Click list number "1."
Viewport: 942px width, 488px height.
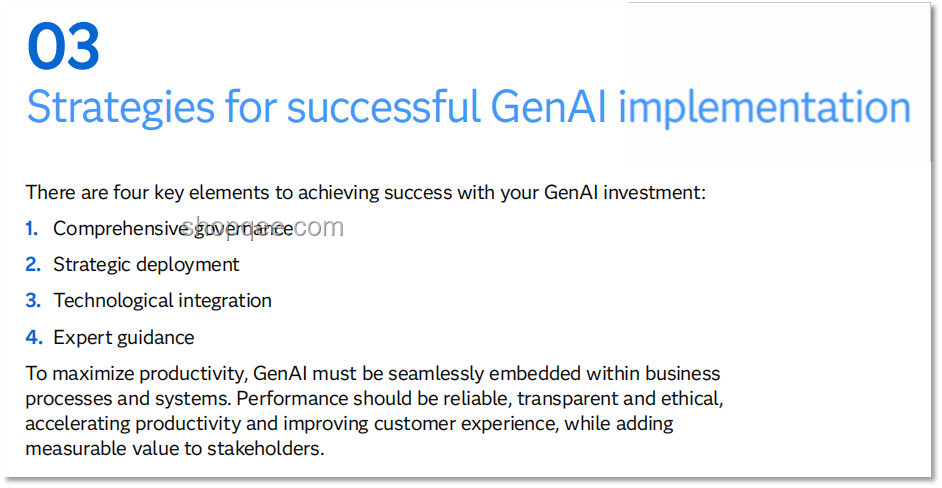[32, 228]
